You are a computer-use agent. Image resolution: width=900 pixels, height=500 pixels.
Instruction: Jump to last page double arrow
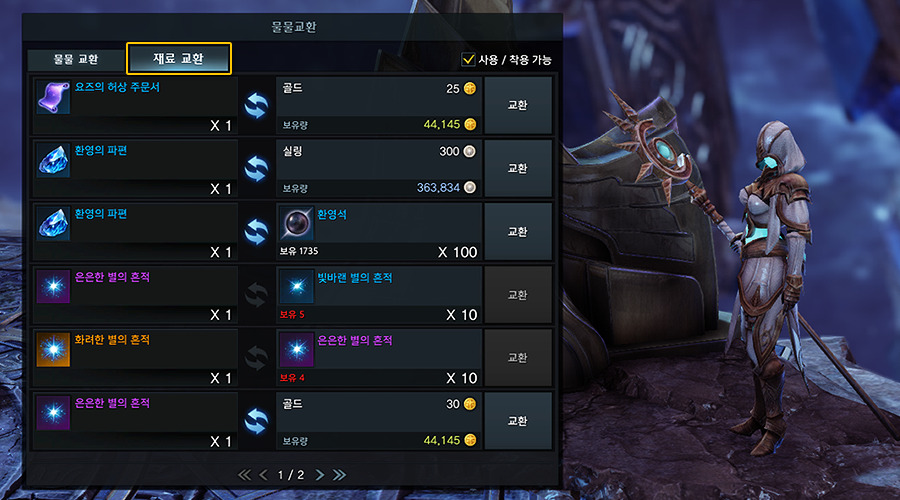coord(339,475)
